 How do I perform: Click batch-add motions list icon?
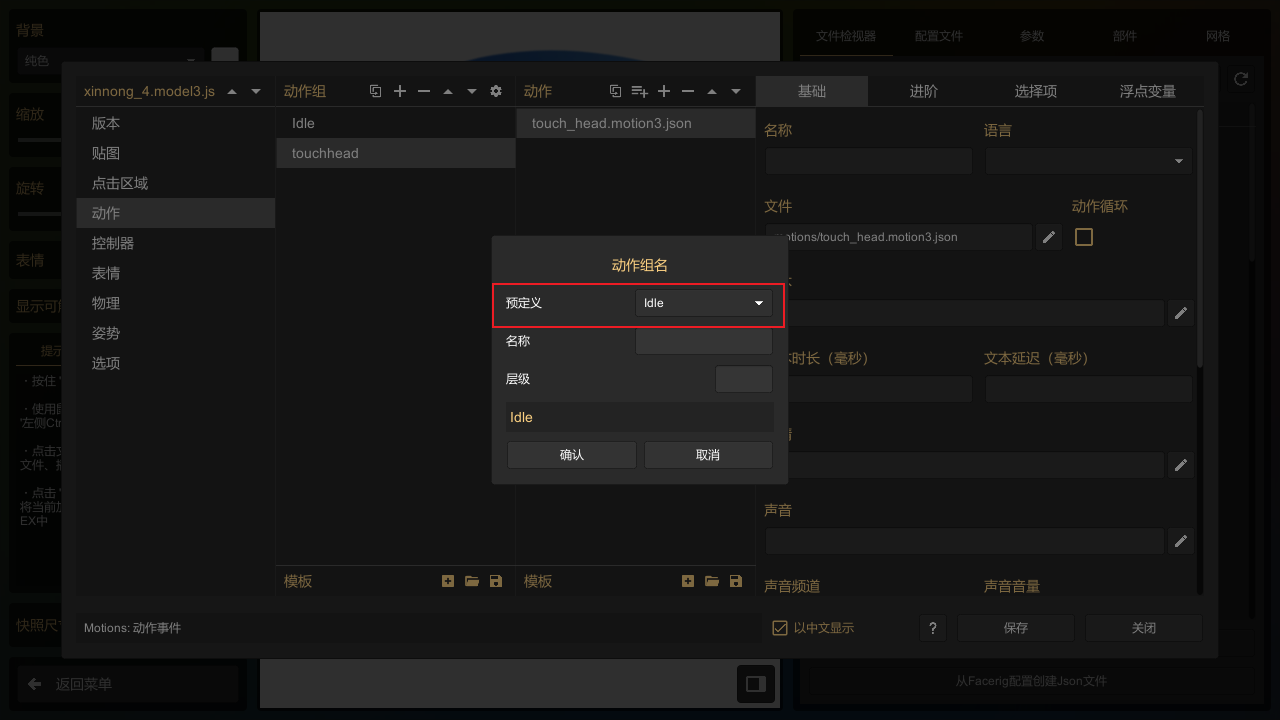pyautogui.click(x=640, y=91)
